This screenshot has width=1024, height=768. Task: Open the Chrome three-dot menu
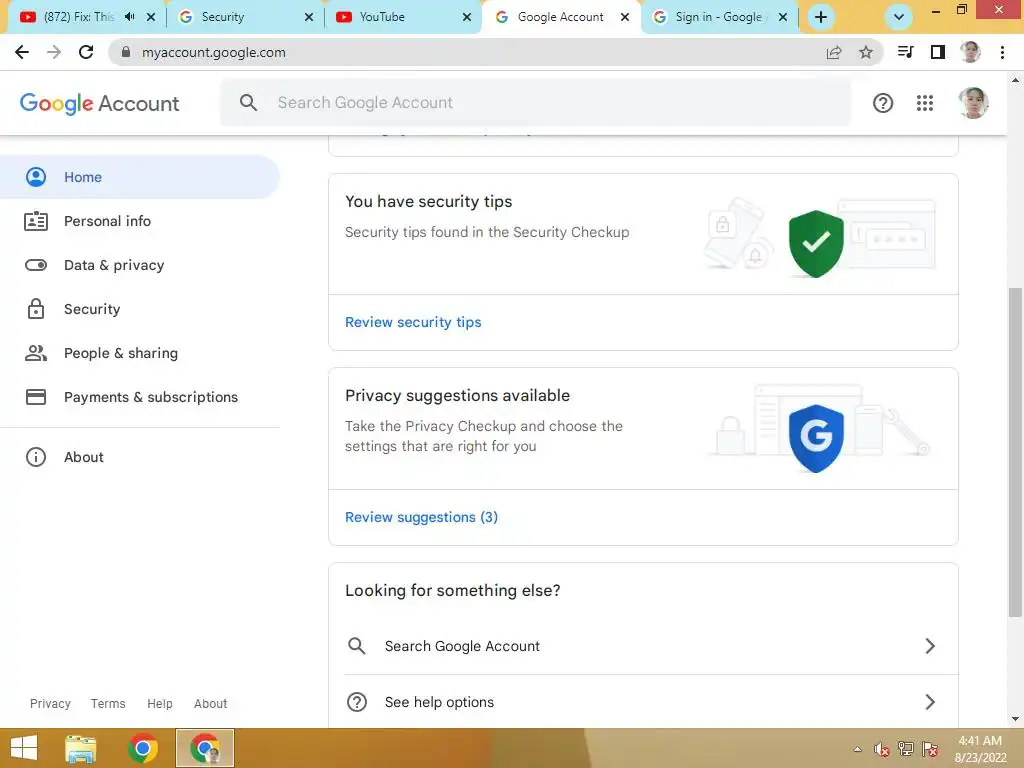(1002, 52)
